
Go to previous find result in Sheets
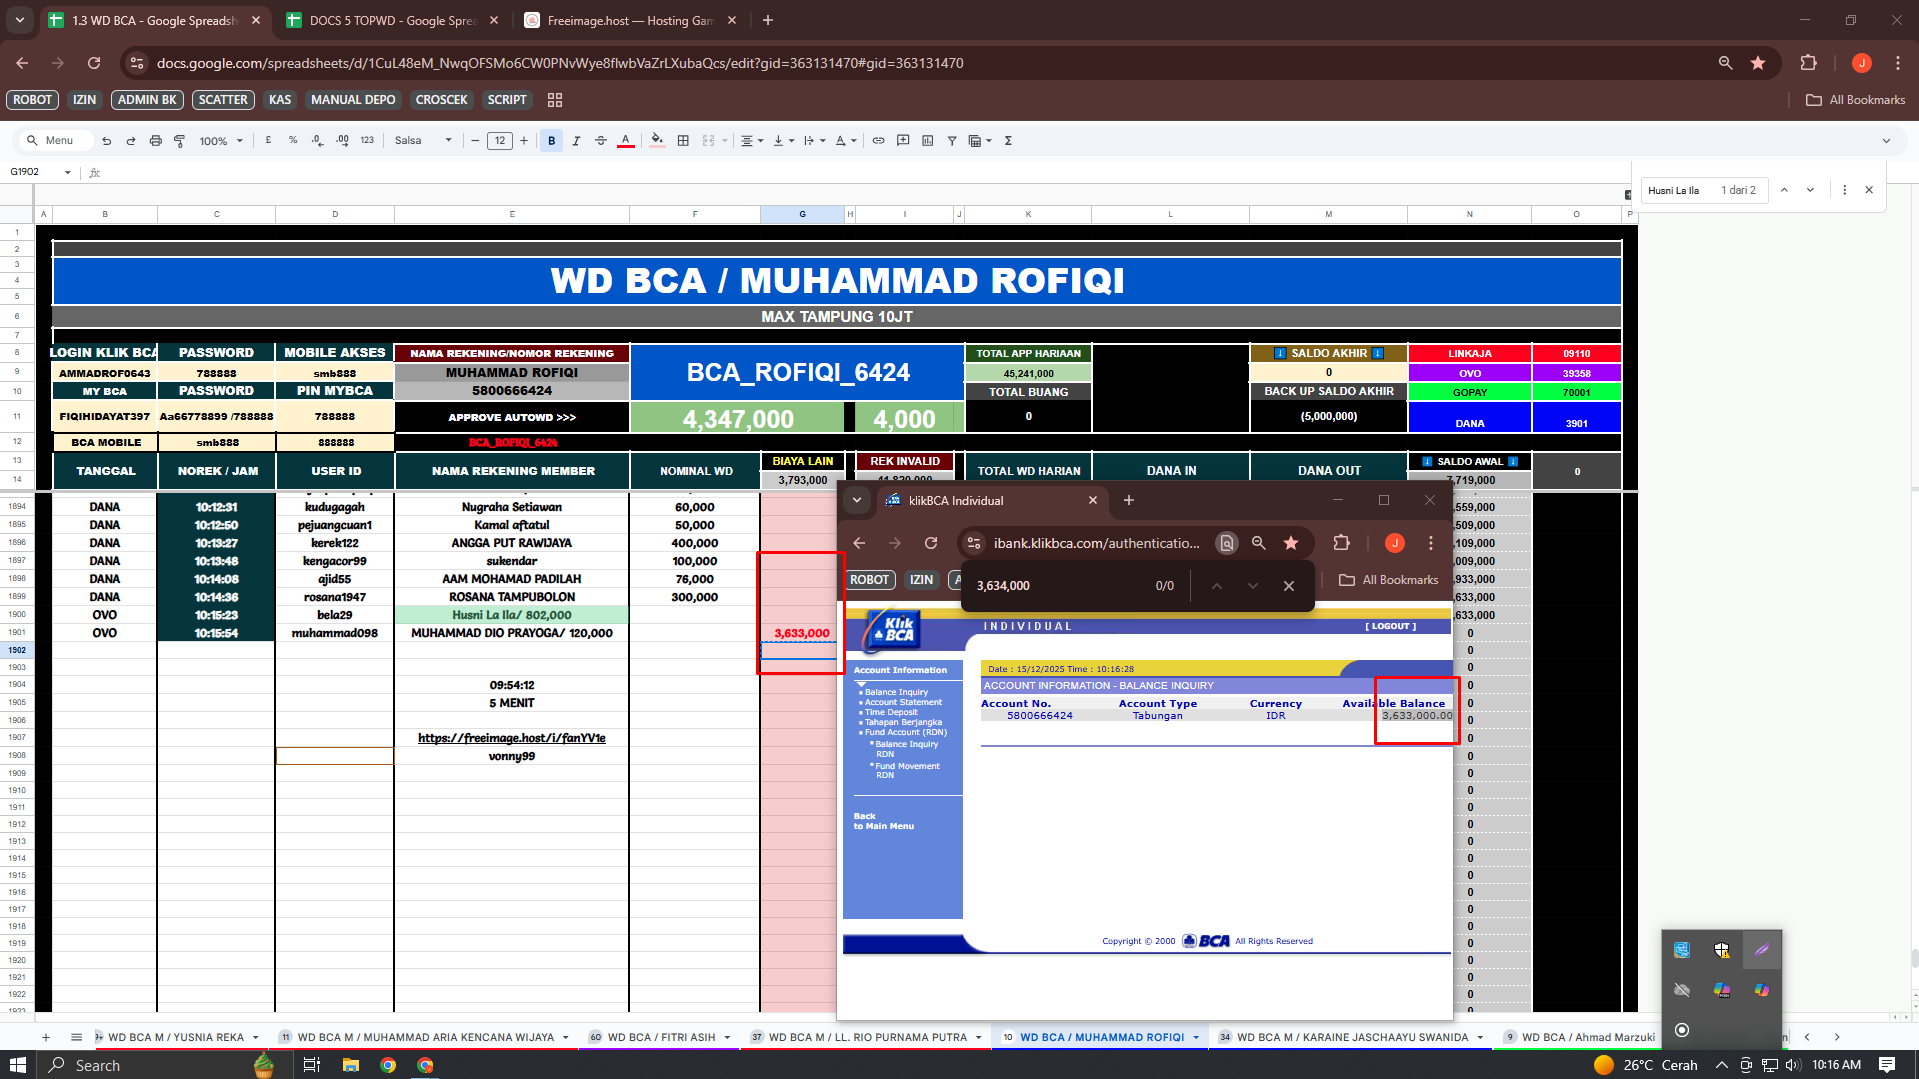click(x=1784, y=190)
